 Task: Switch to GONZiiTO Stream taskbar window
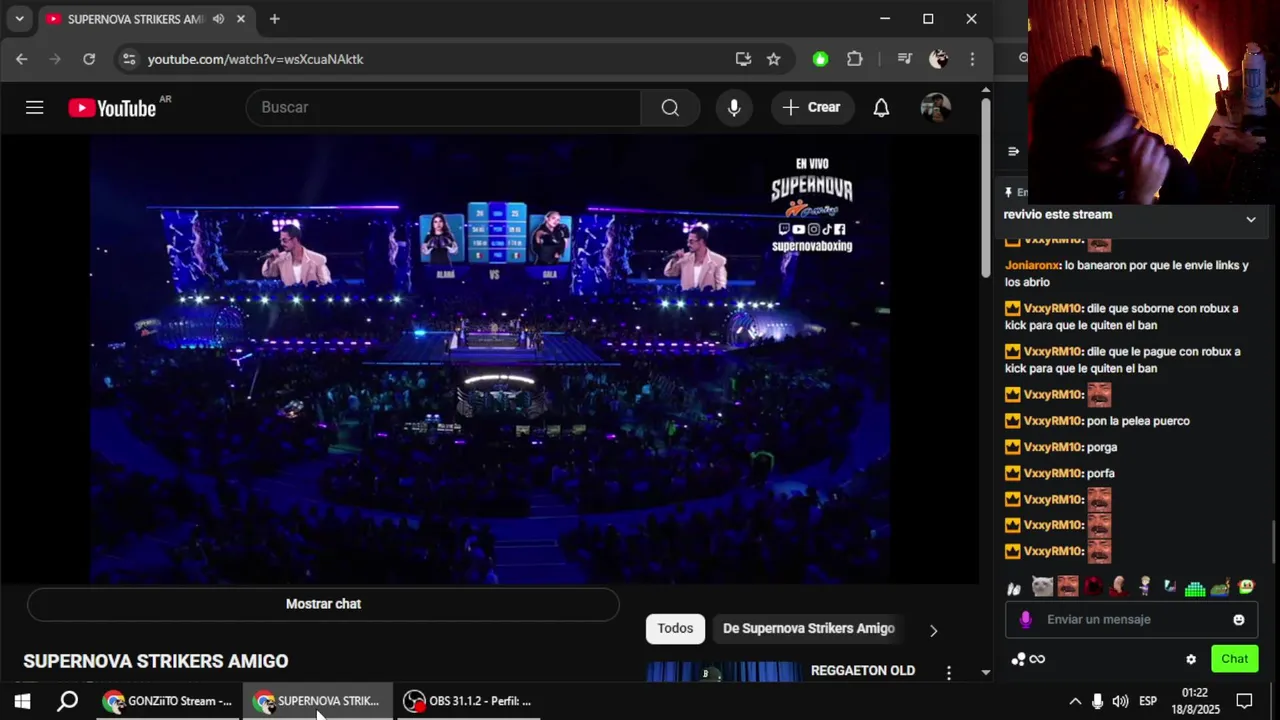168,701
